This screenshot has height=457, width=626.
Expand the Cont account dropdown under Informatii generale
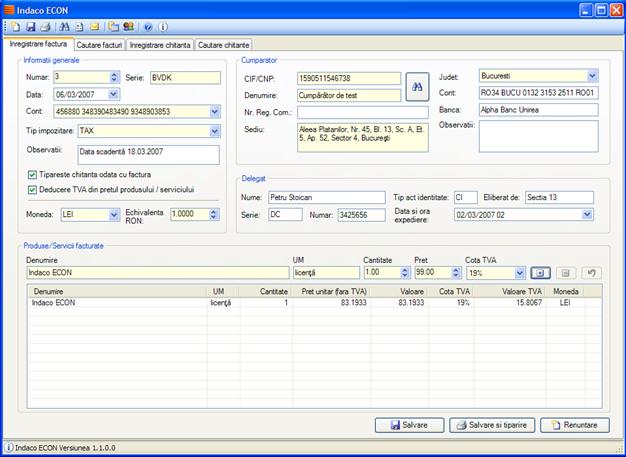(215, 112)
